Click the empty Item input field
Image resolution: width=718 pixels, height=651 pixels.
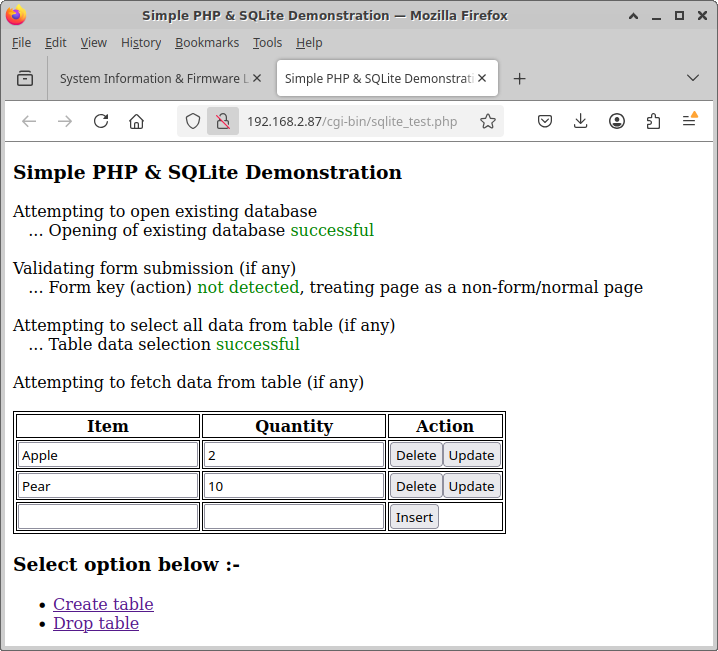108,517
